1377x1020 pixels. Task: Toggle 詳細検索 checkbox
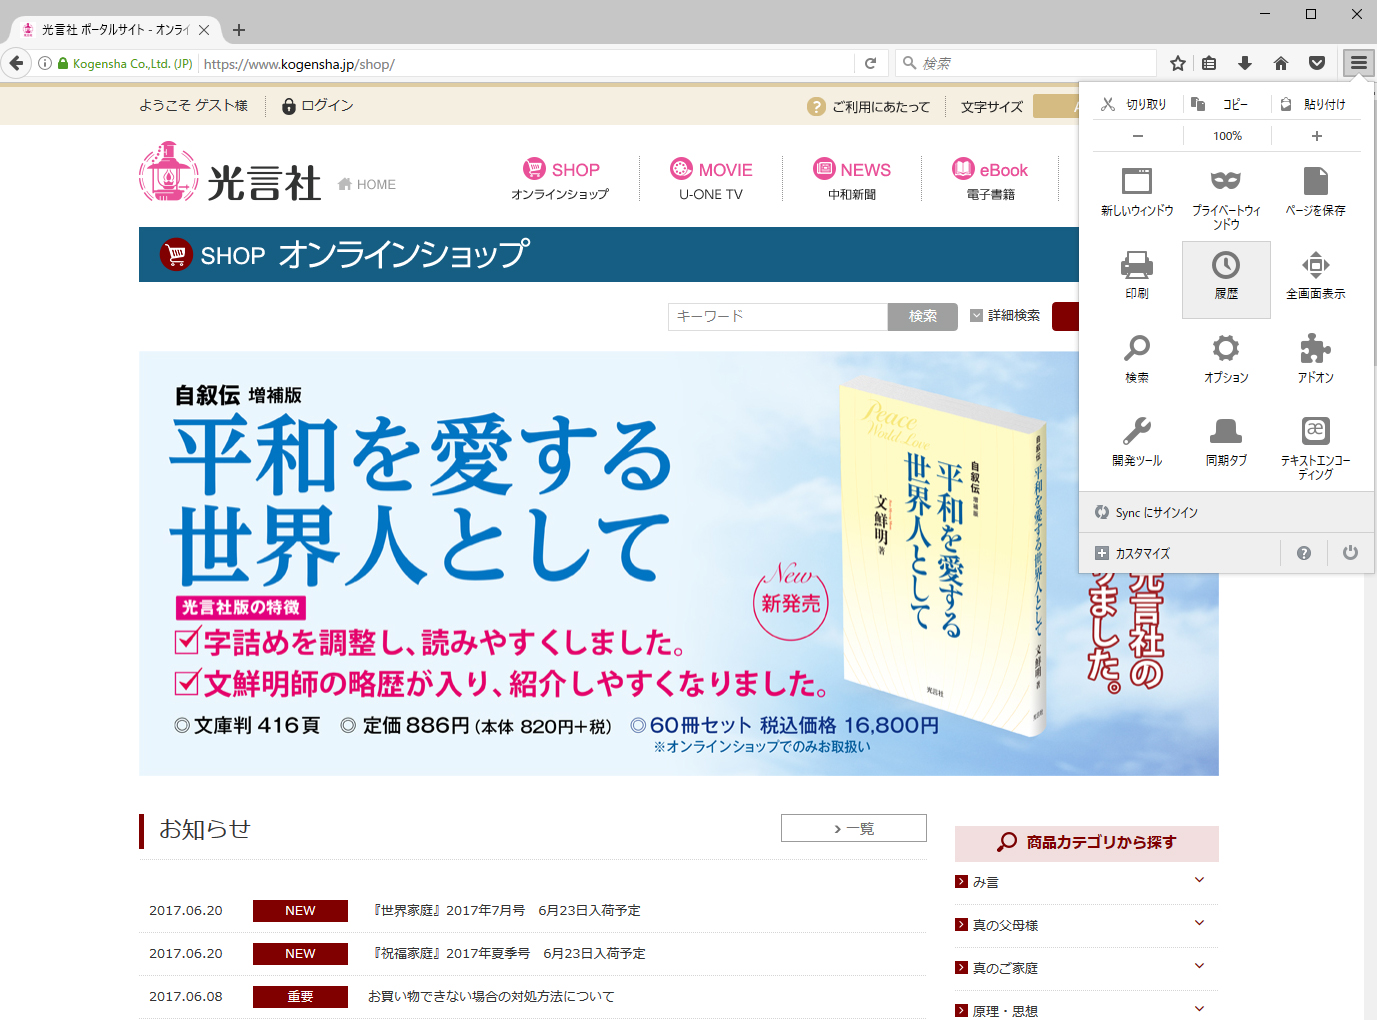[977, 316]
